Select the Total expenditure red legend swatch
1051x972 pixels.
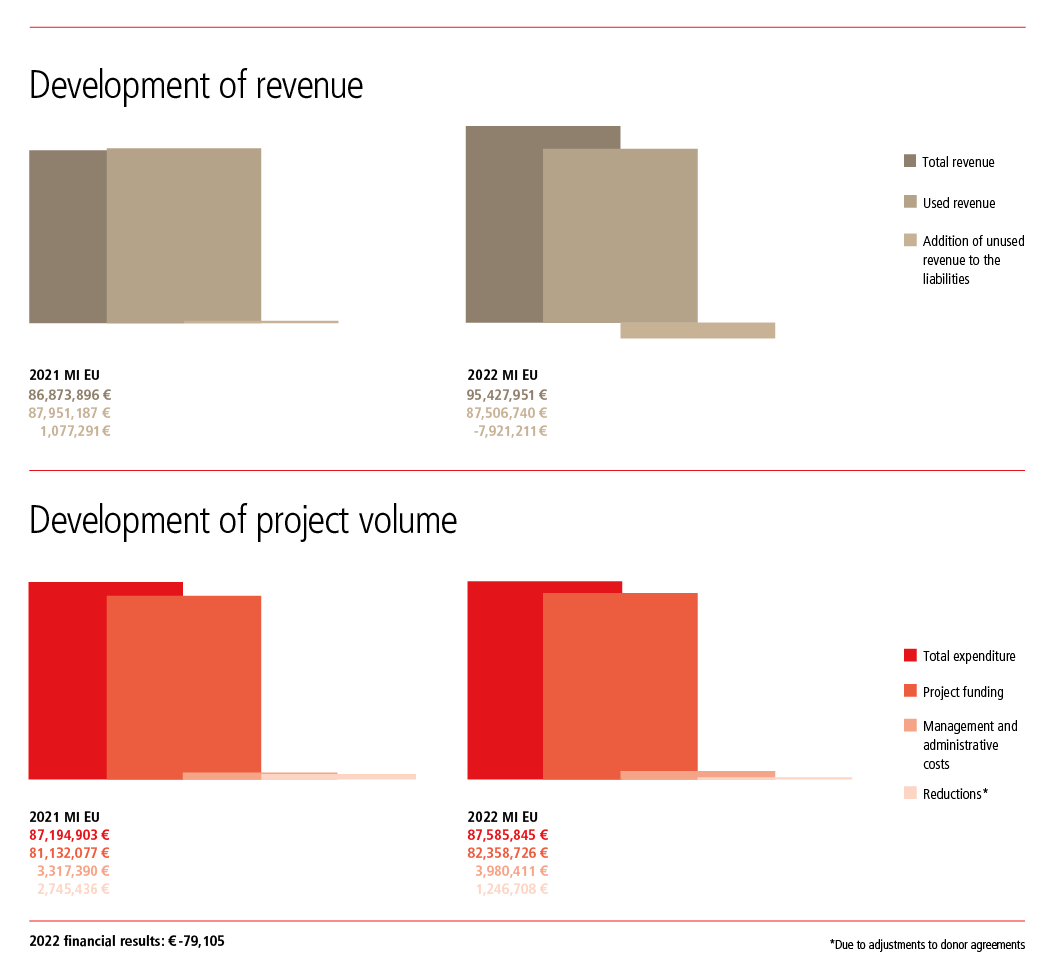pos(909,656)
